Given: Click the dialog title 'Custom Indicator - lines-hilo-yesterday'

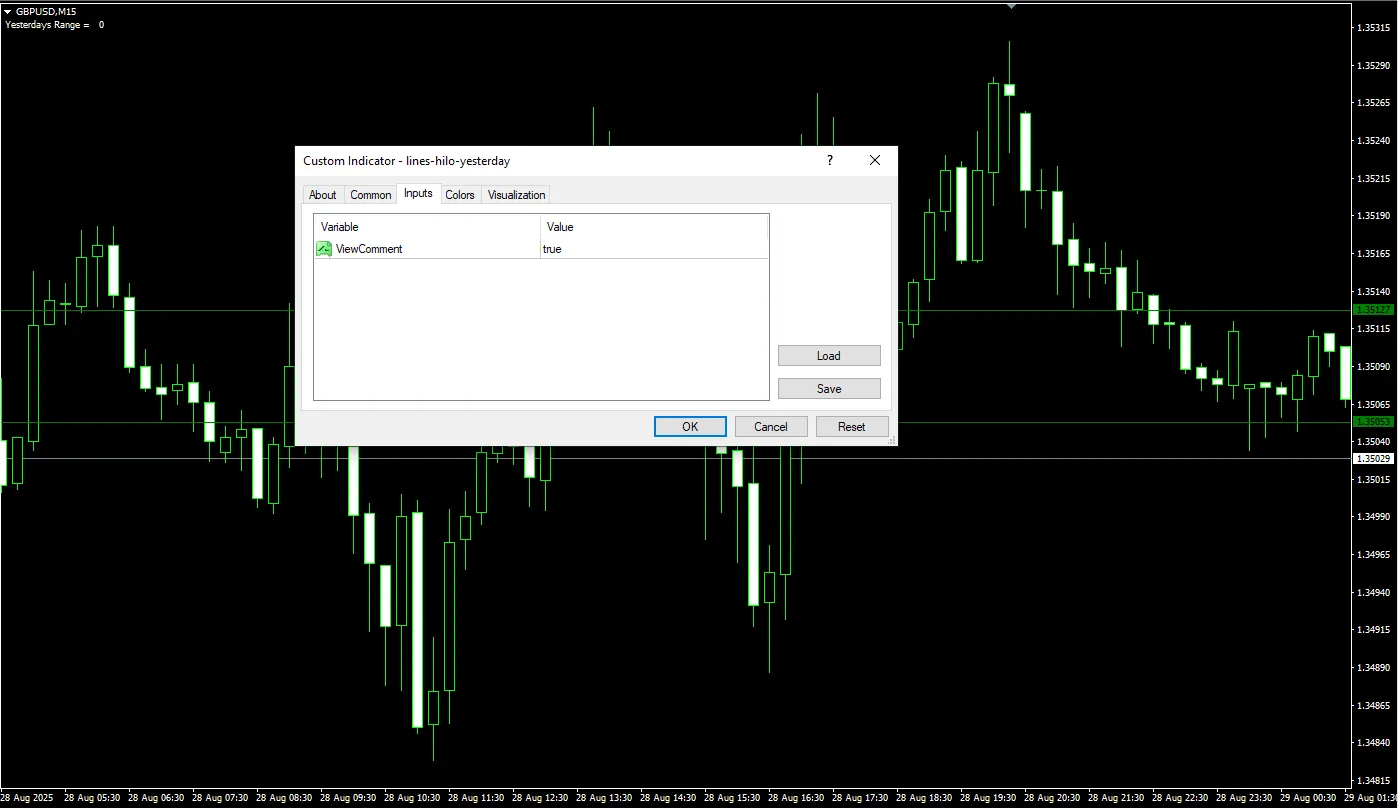Looking at the screenshot, I should [407, 161].
